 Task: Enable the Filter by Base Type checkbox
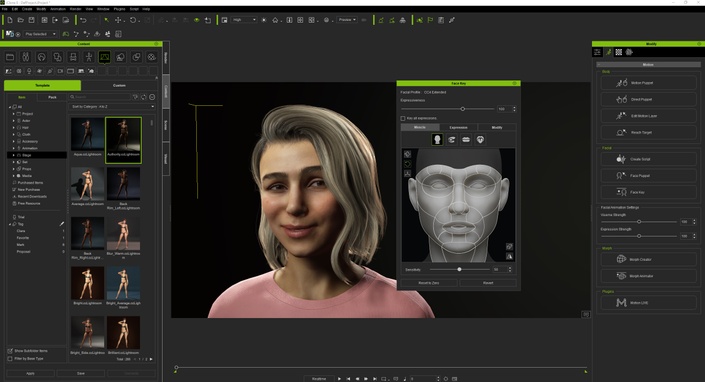(10, 359)
